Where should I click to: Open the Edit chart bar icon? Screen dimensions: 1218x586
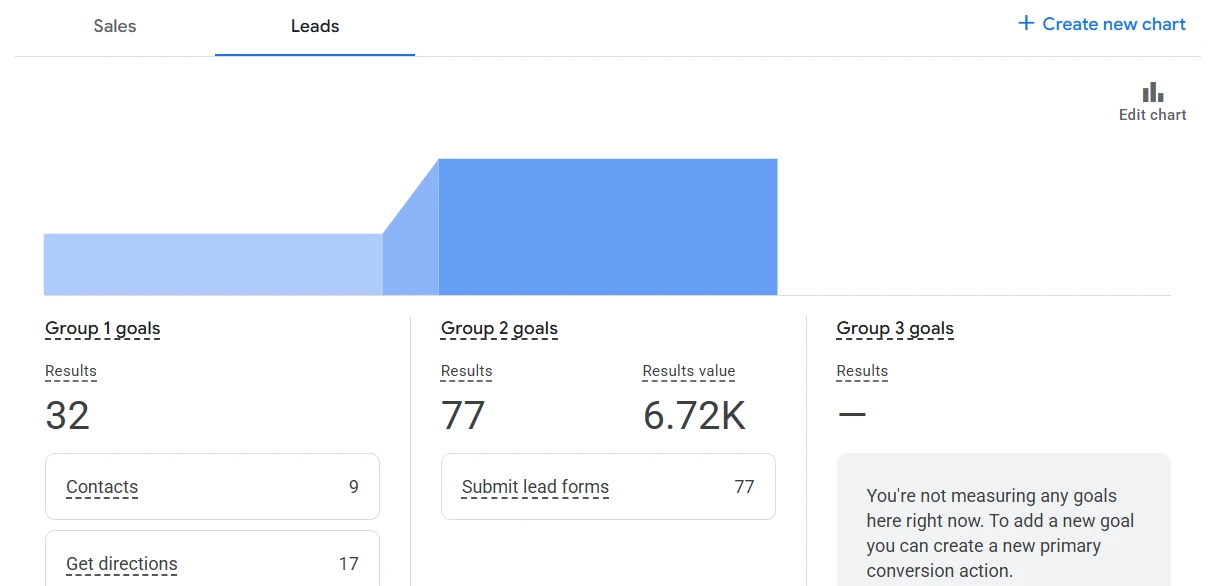[1153, 92]
